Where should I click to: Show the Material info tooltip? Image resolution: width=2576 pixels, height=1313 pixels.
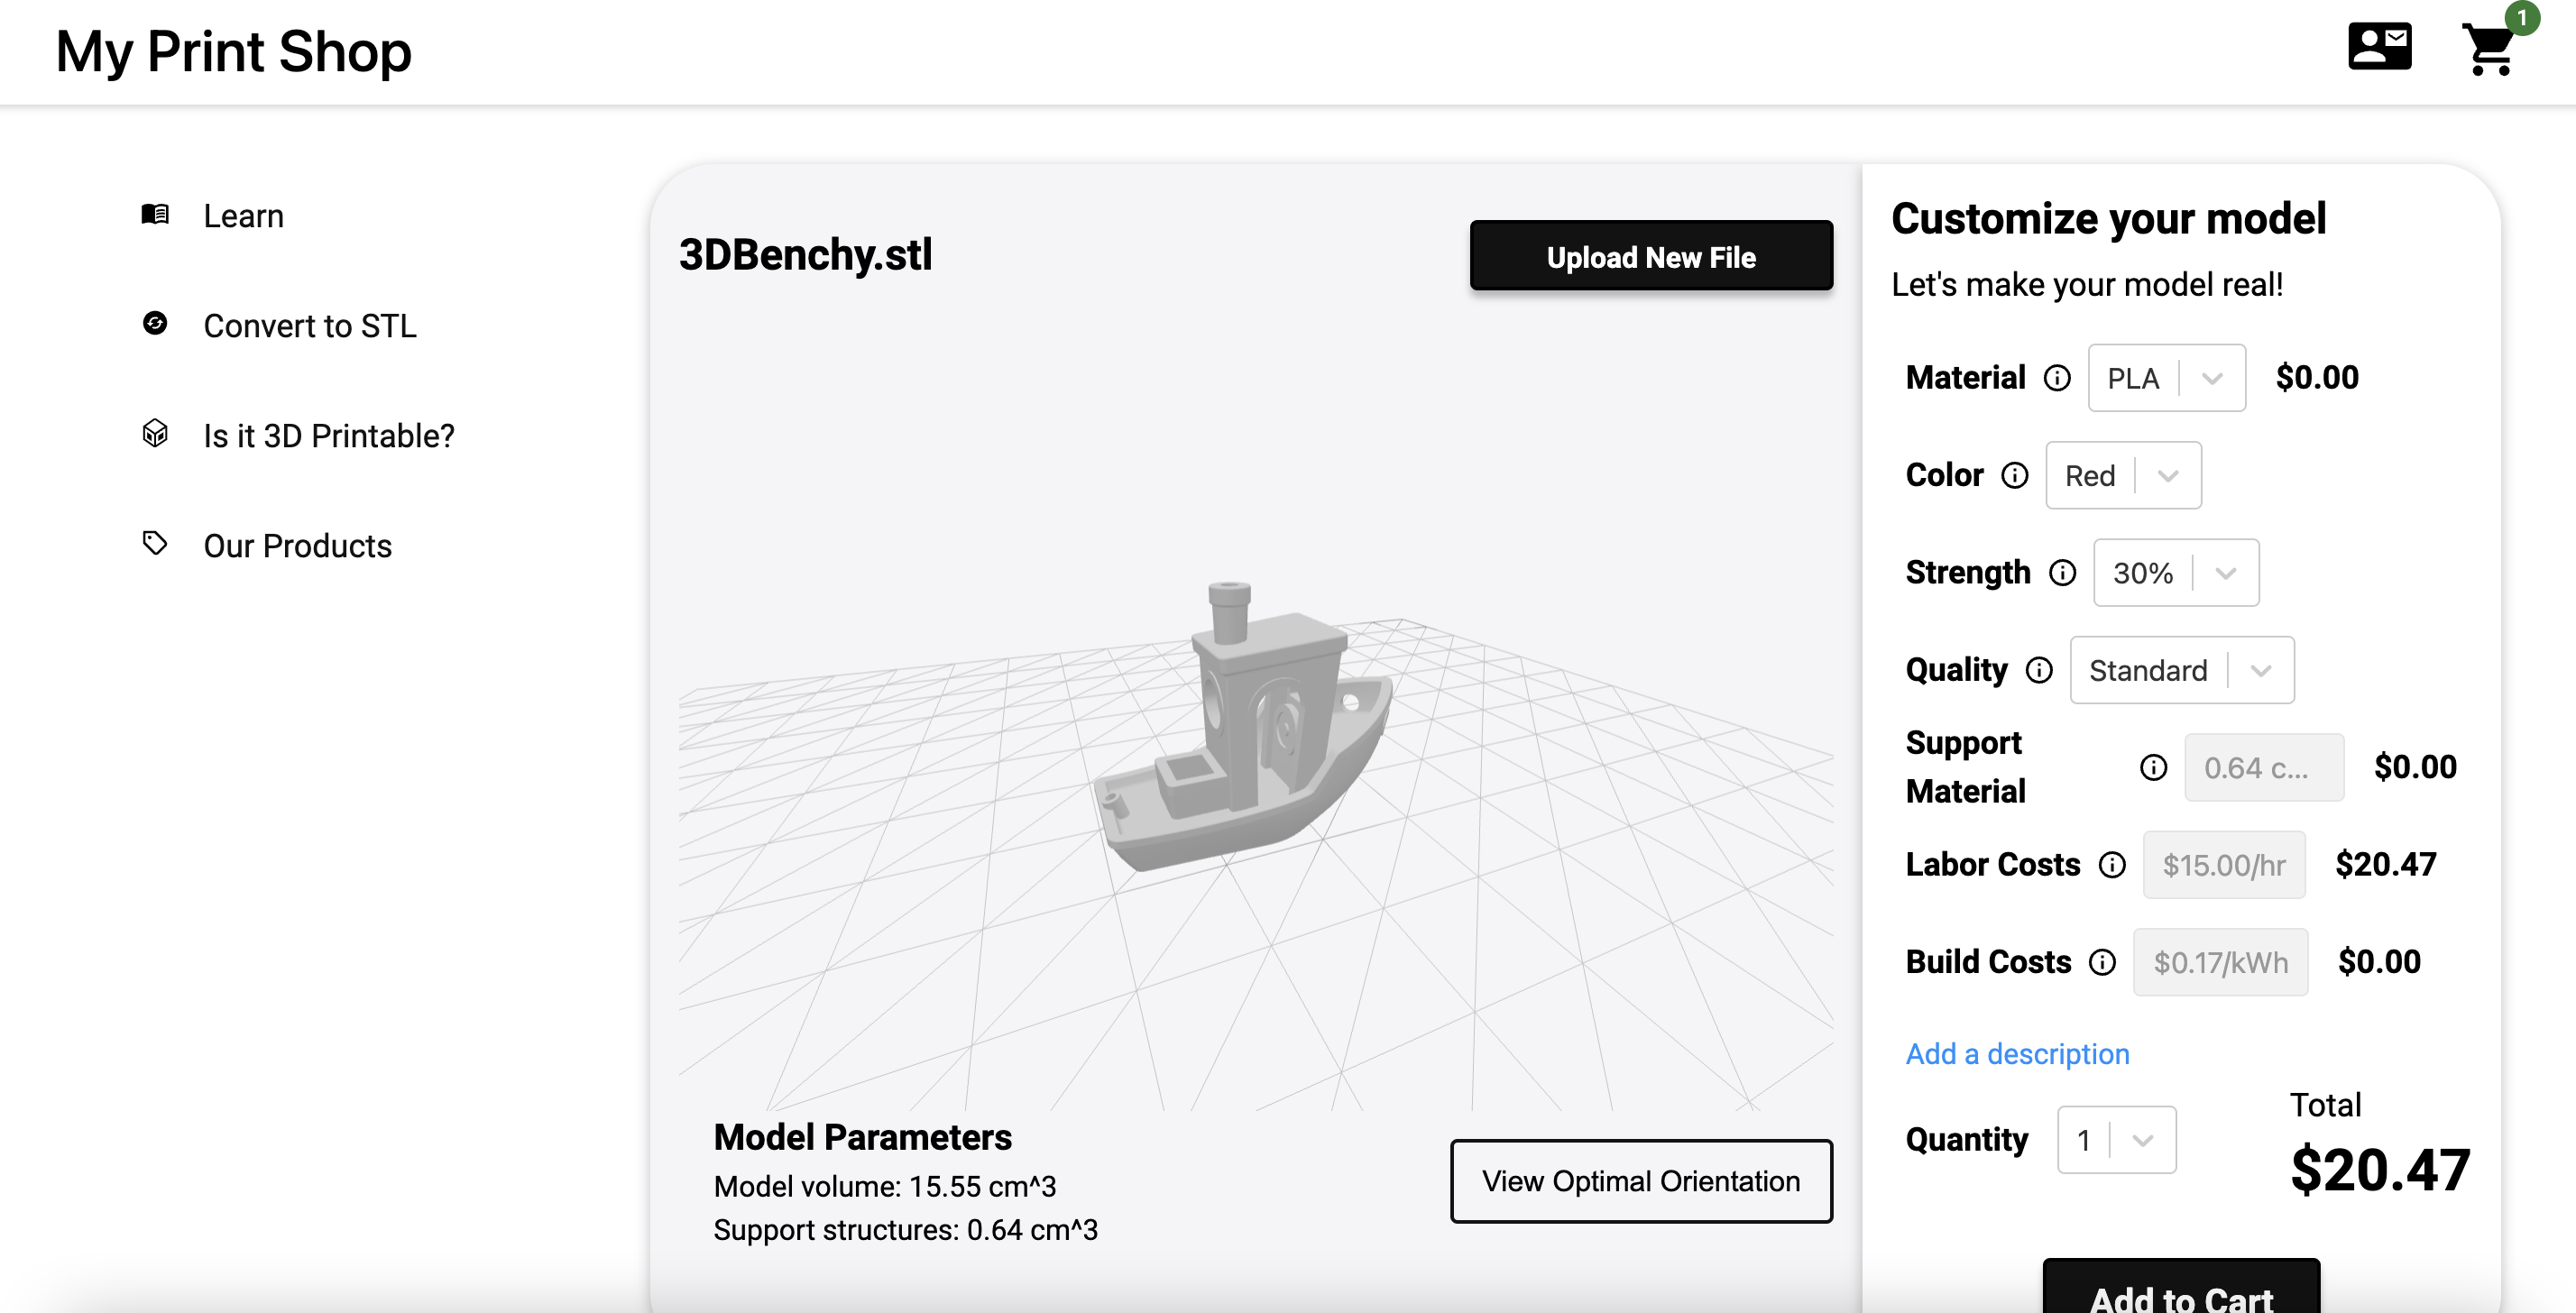click(2058, 378)
